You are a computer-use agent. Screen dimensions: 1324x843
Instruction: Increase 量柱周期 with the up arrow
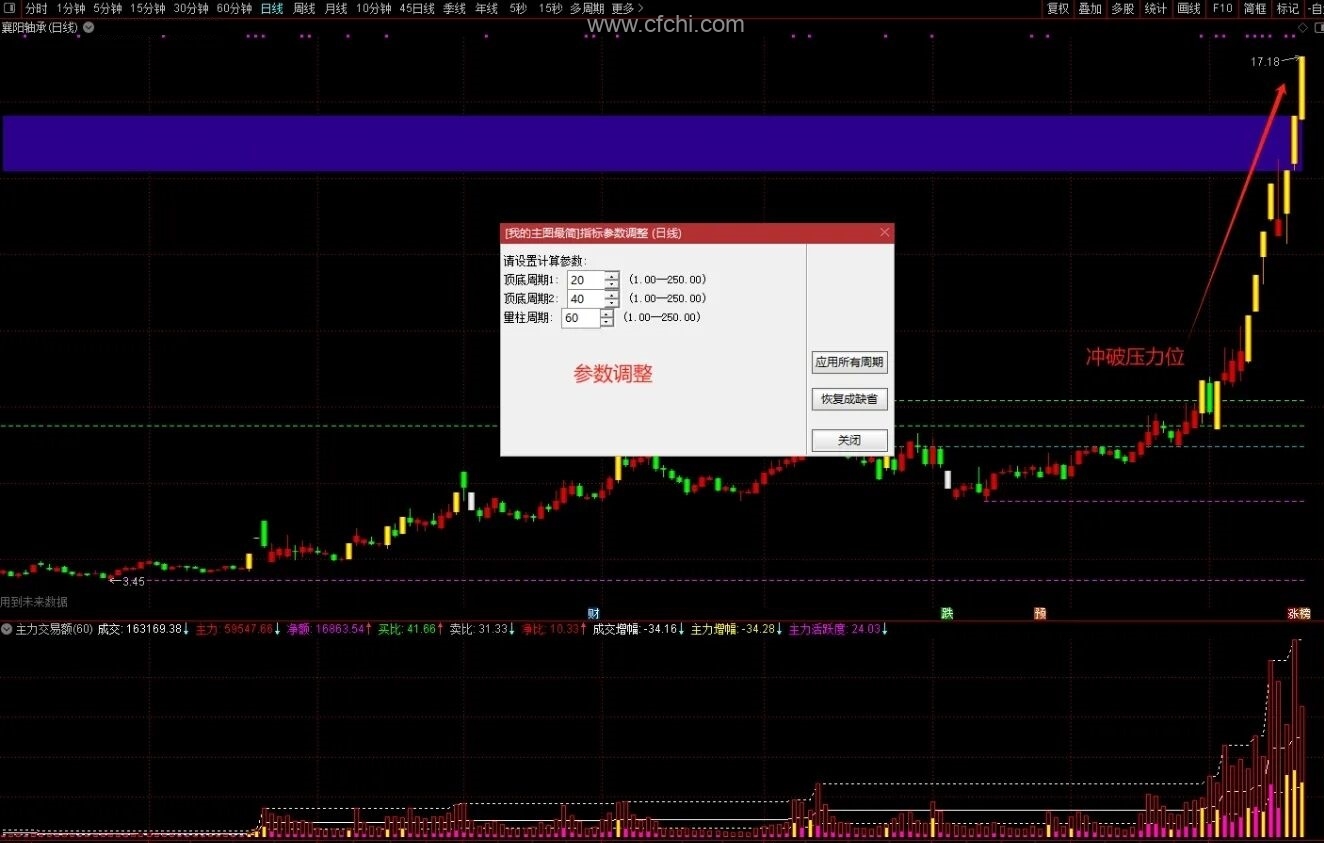pos(607,314)
